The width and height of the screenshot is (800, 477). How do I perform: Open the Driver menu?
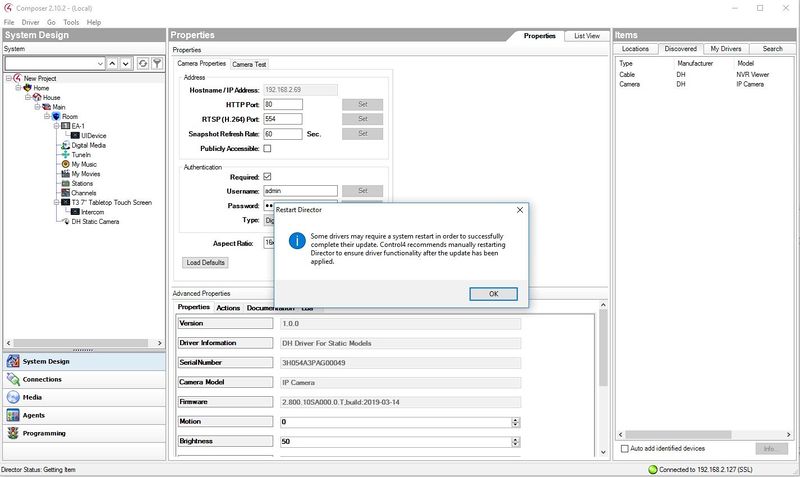[x=30, y=22]
